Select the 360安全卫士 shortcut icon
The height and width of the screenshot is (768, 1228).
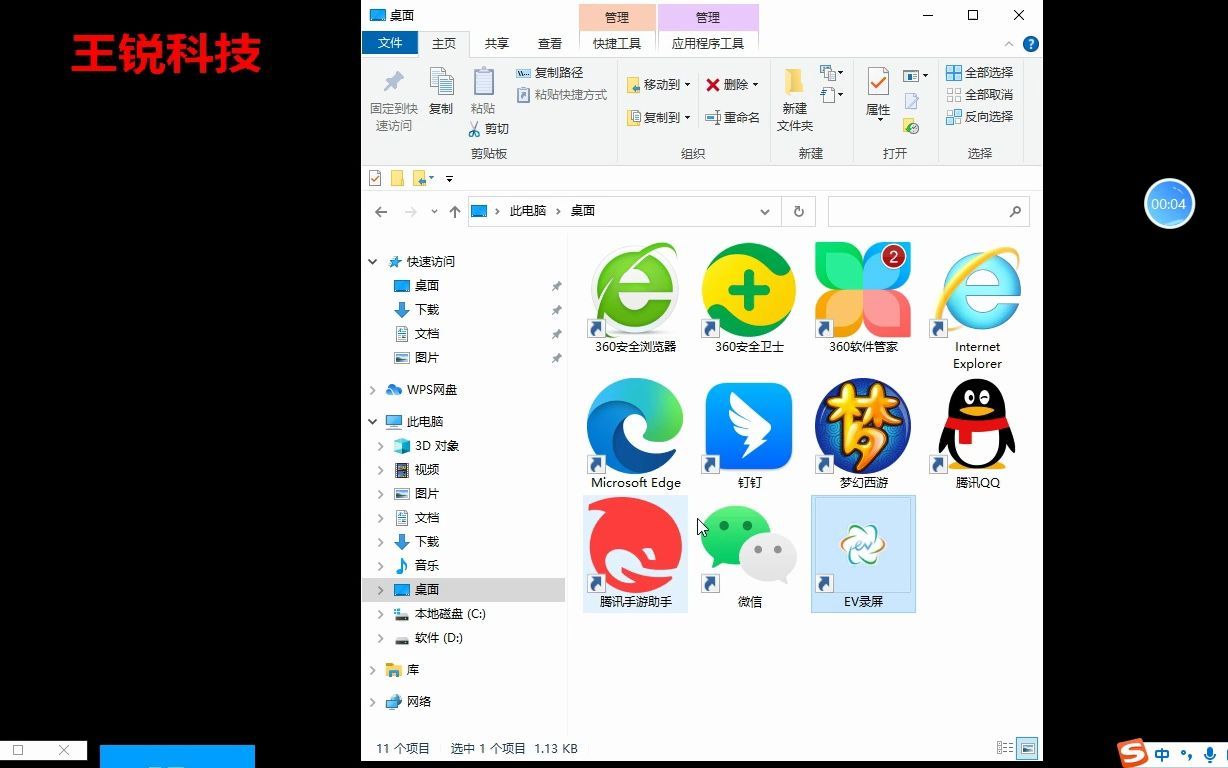pos(749,290)
